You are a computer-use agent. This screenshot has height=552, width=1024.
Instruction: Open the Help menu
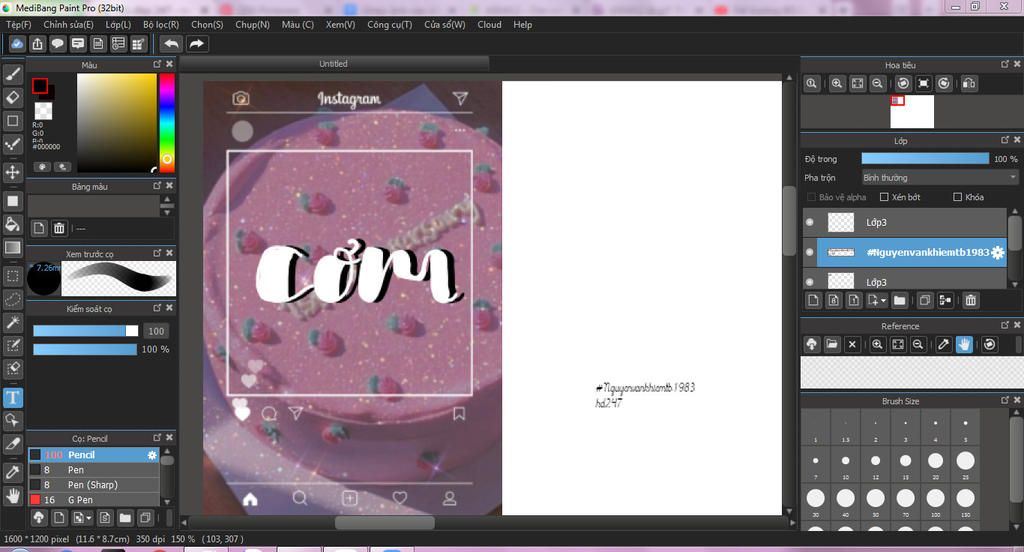[522, 24]
